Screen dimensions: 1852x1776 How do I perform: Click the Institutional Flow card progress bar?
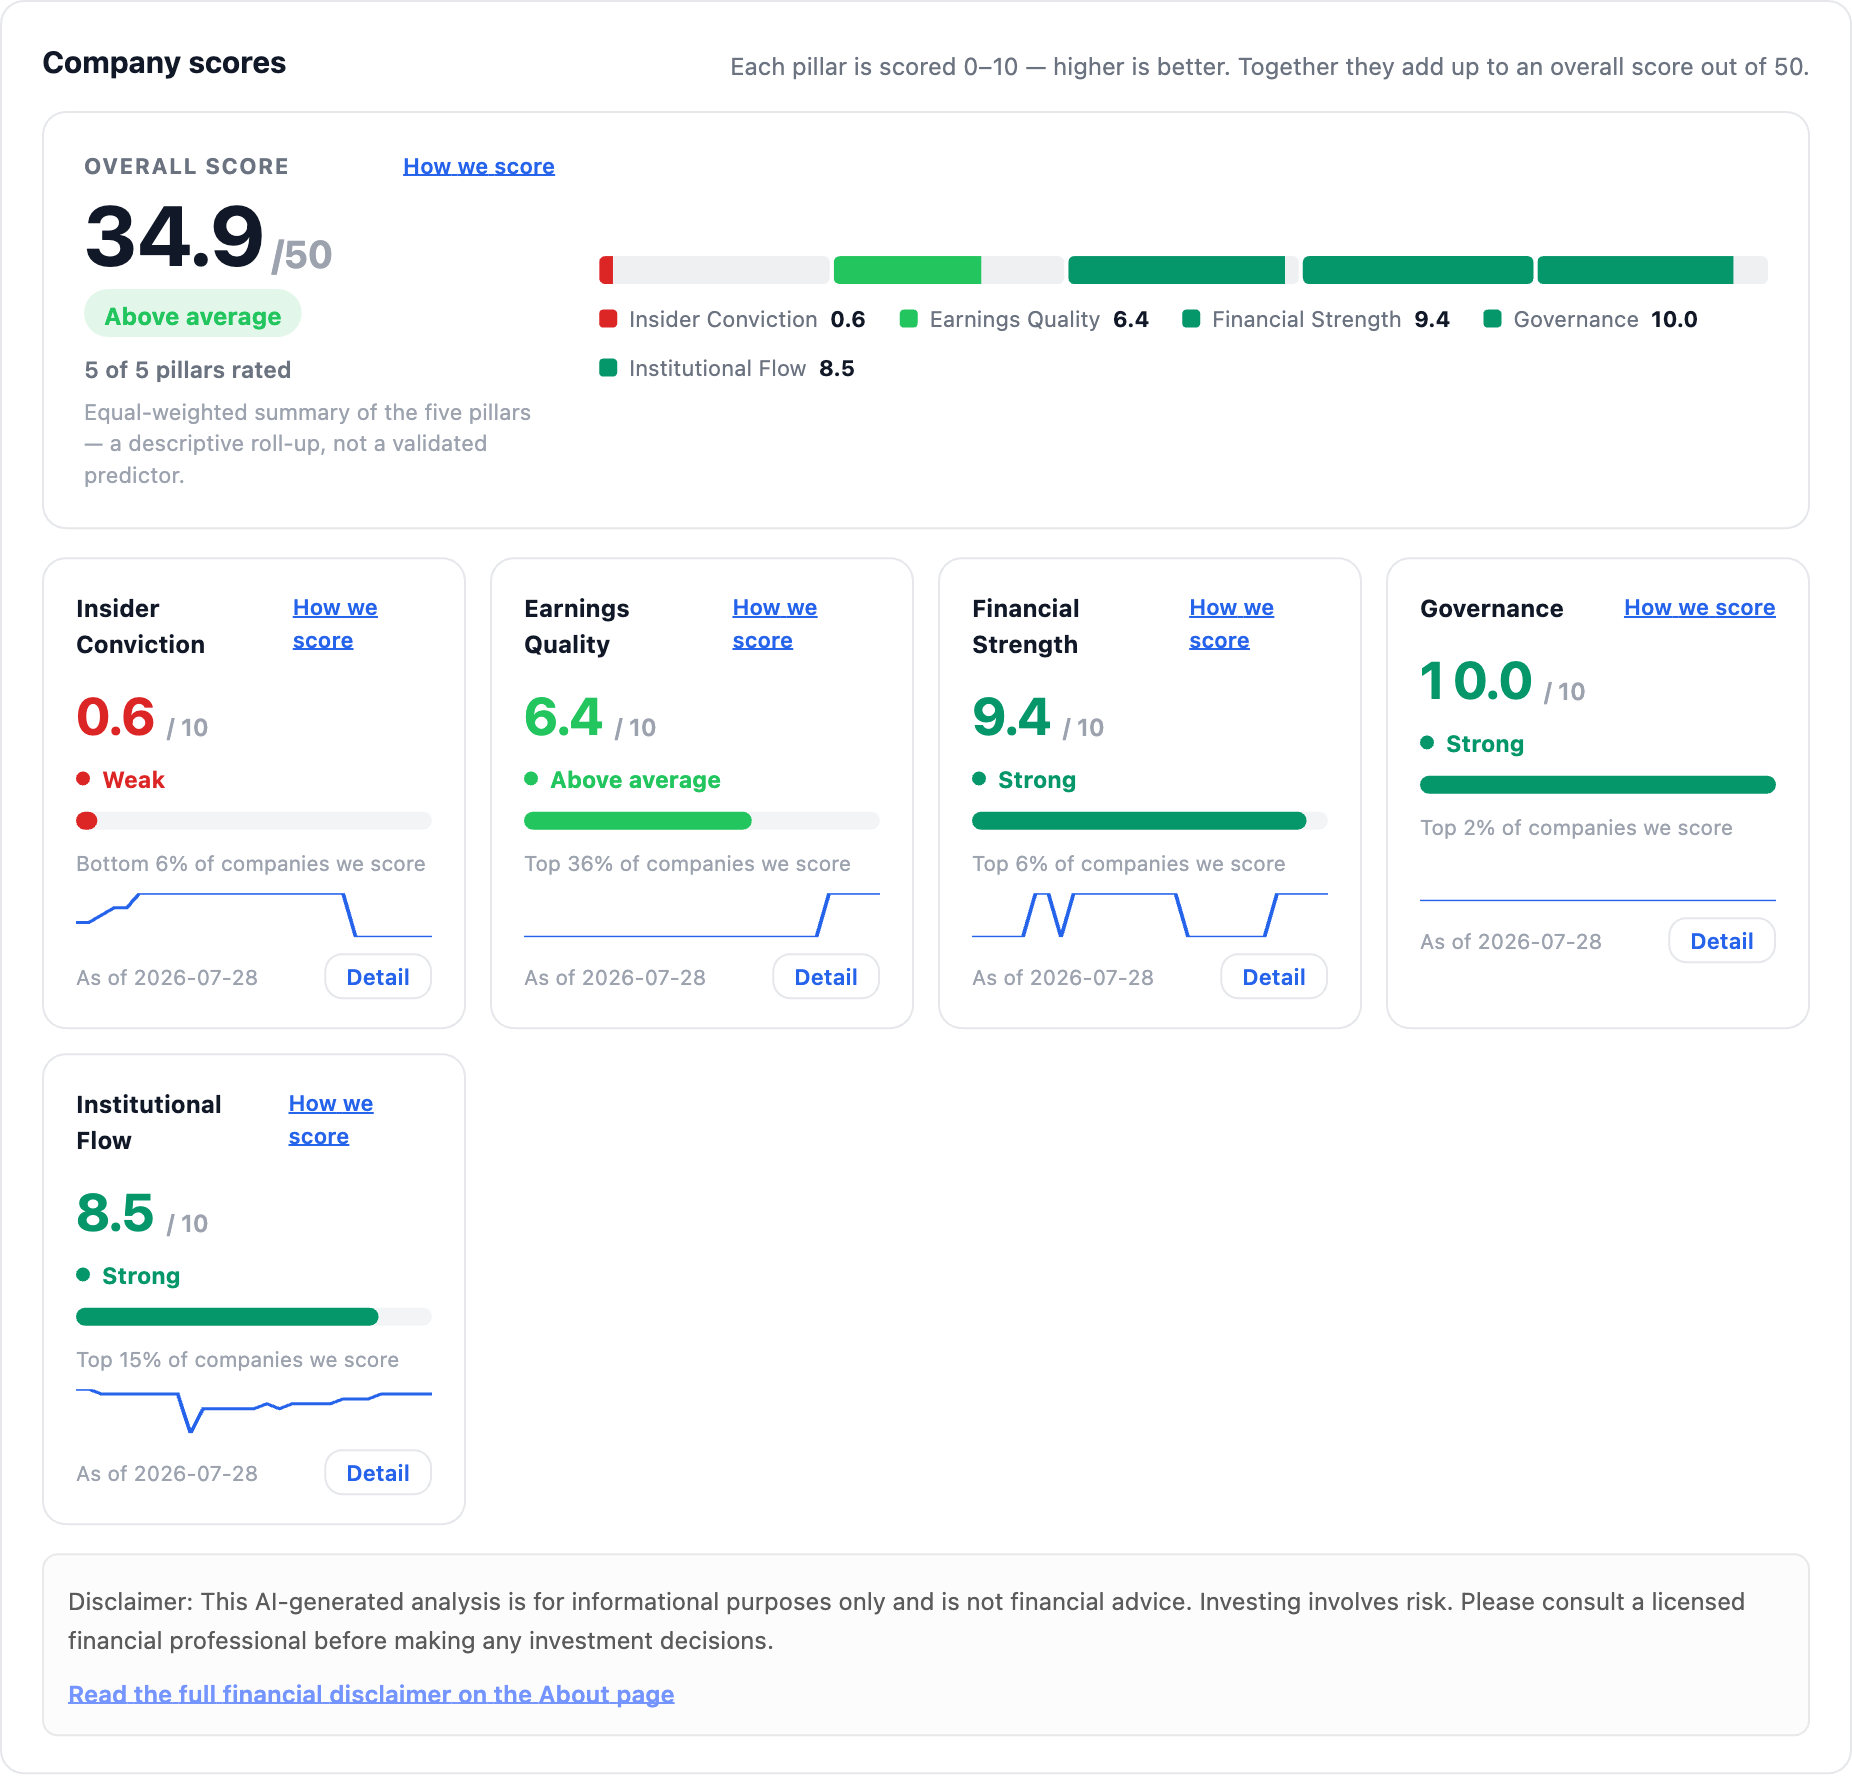pyautogui.click(x=254, y=1317)
